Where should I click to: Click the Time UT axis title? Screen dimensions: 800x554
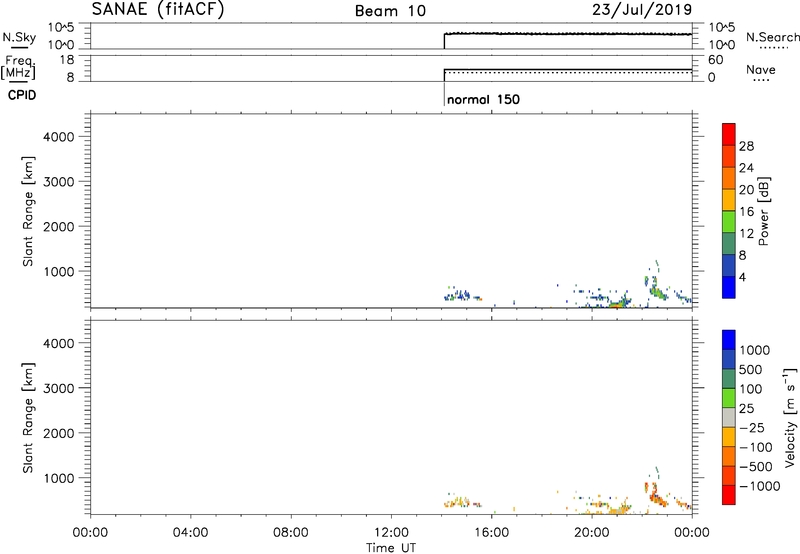point(391,548)
